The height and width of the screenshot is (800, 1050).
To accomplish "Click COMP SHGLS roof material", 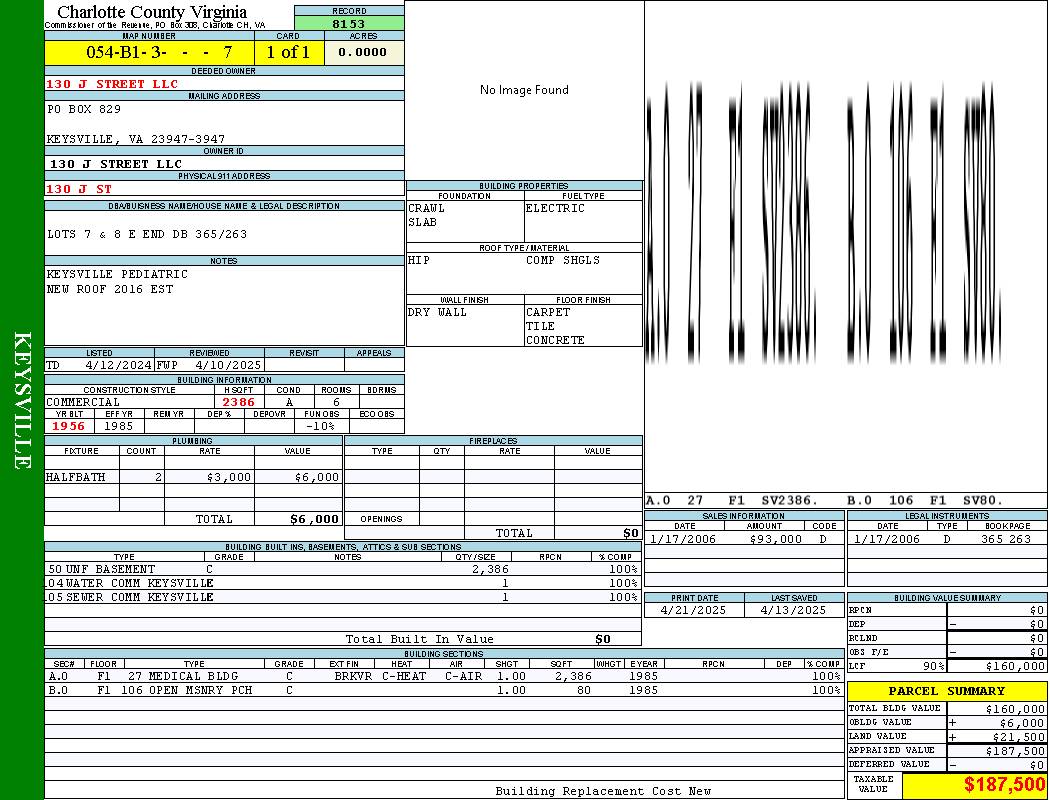I will (x=562, y=260).
